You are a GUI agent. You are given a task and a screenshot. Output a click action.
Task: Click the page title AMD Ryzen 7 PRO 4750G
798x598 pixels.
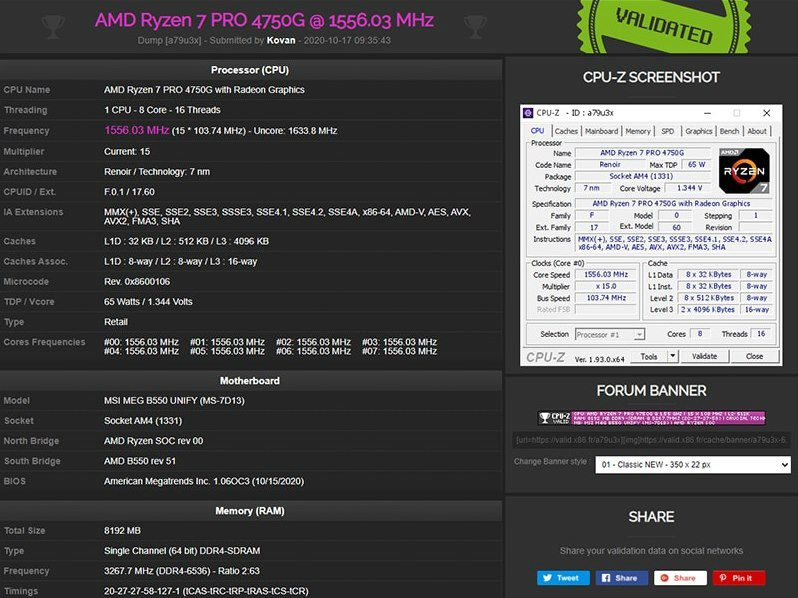[x=264, y=20]
